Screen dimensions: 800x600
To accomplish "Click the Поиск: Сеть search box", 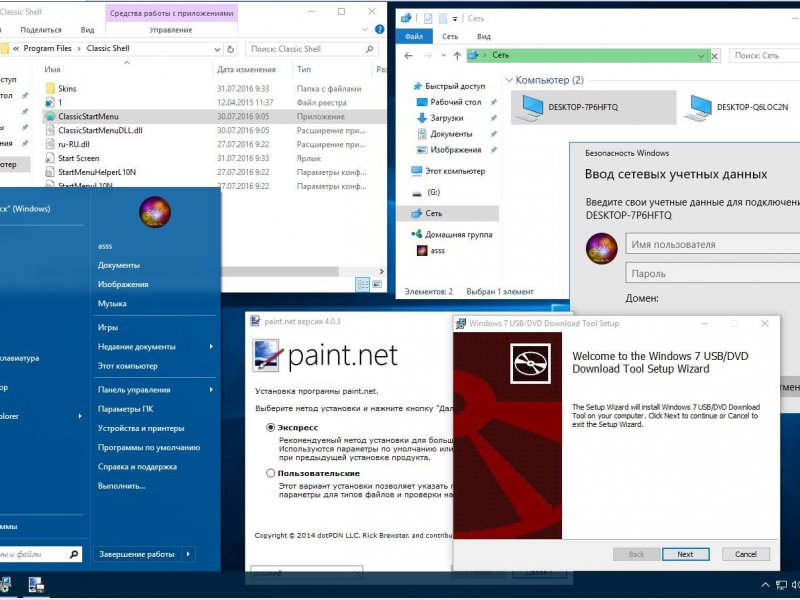I will [764, 56].
